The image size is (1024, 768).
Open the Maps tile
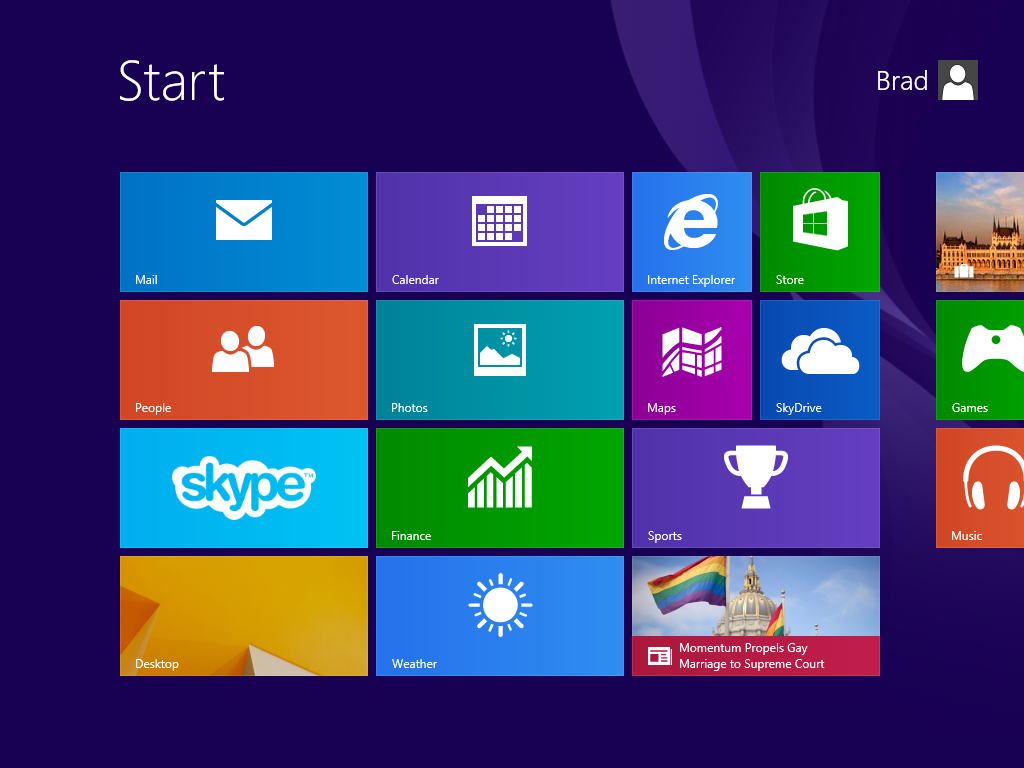click(692, 360)
